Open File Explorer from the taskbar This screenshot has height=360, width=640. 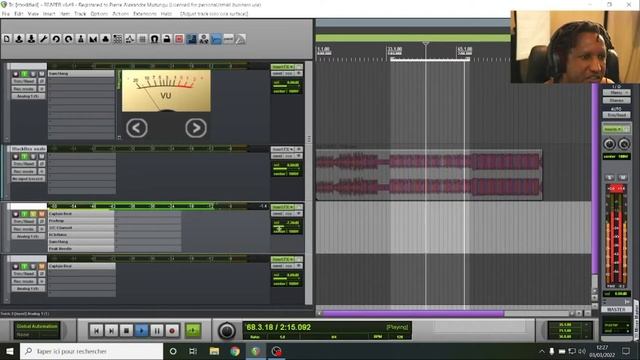coord(214,351)
